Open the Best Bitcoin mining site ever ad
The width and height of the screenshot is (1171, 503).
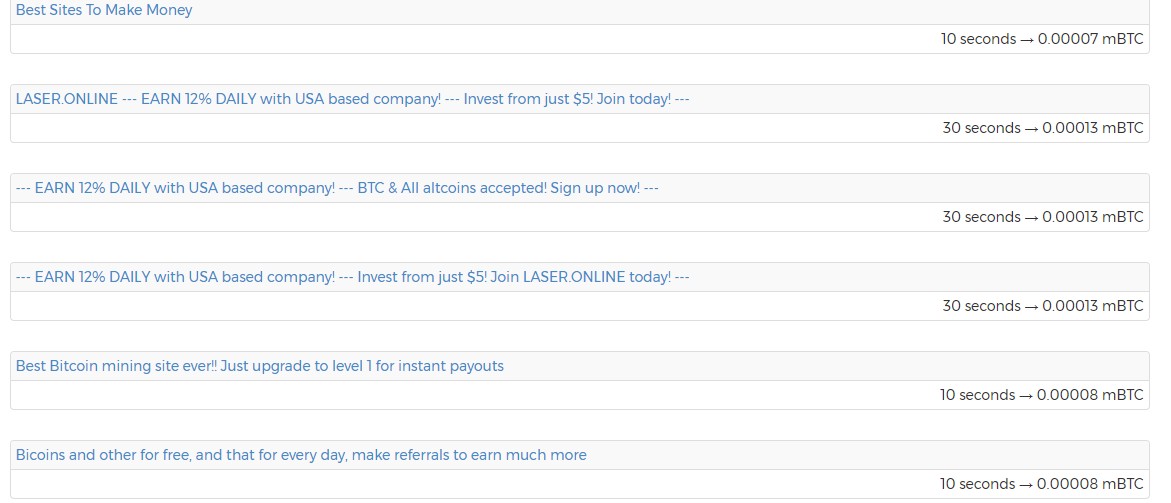[260, 366]
